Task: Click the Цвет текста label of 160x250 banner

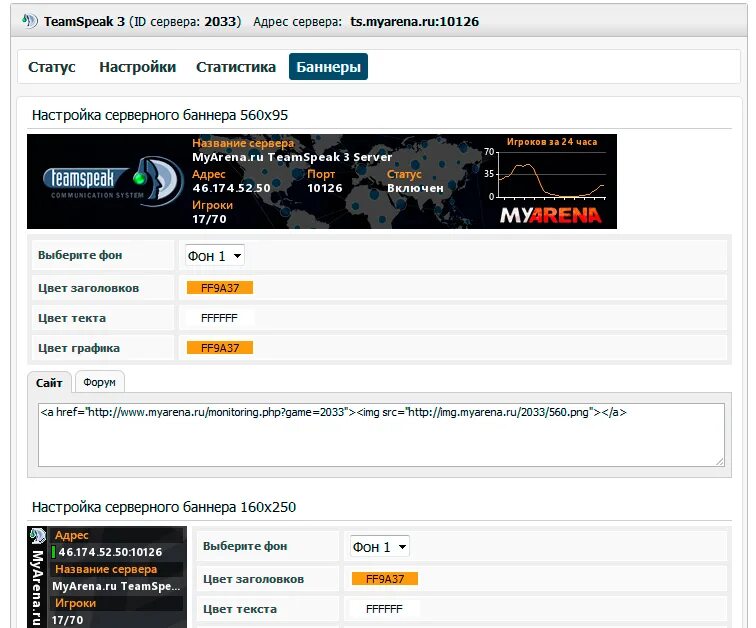Action: [240, 609]
